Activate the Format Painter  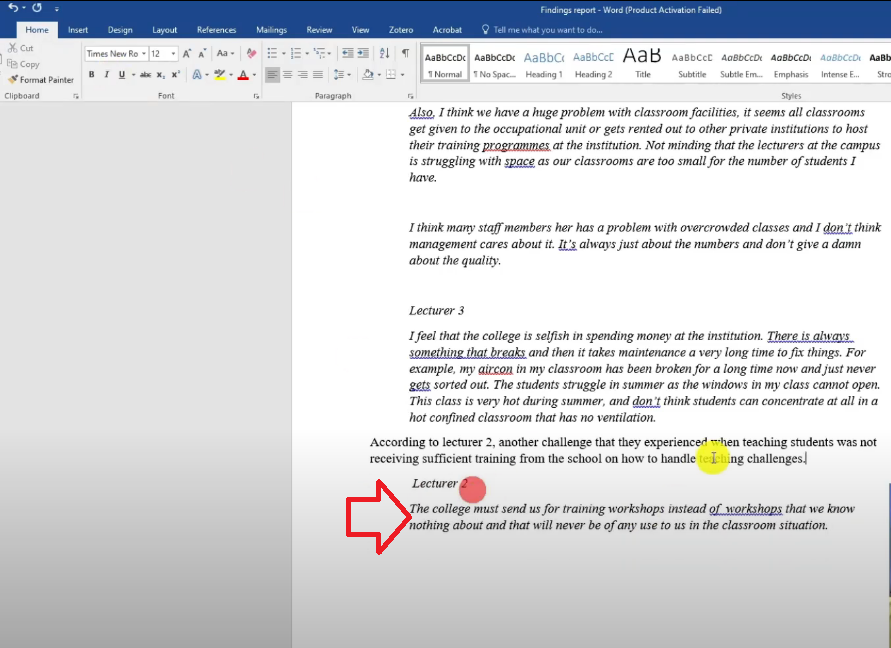click(41, 80)
